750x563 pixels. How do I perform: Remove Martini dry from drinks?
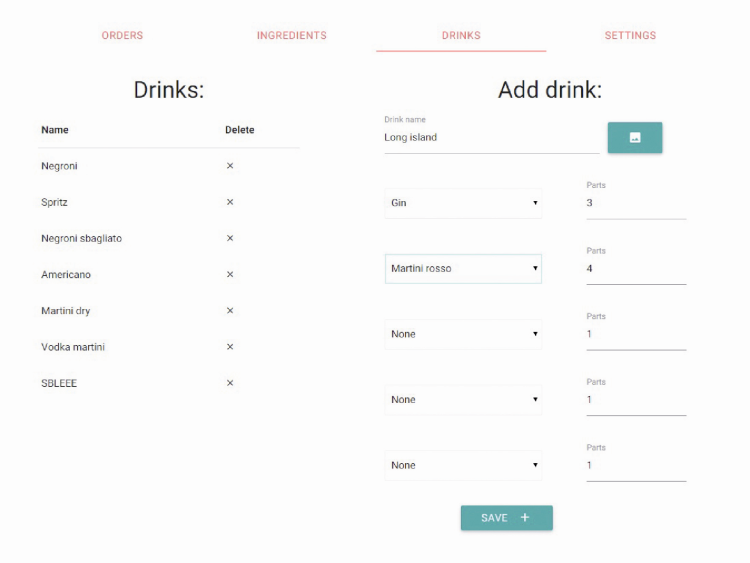click(x=230, y=311)
